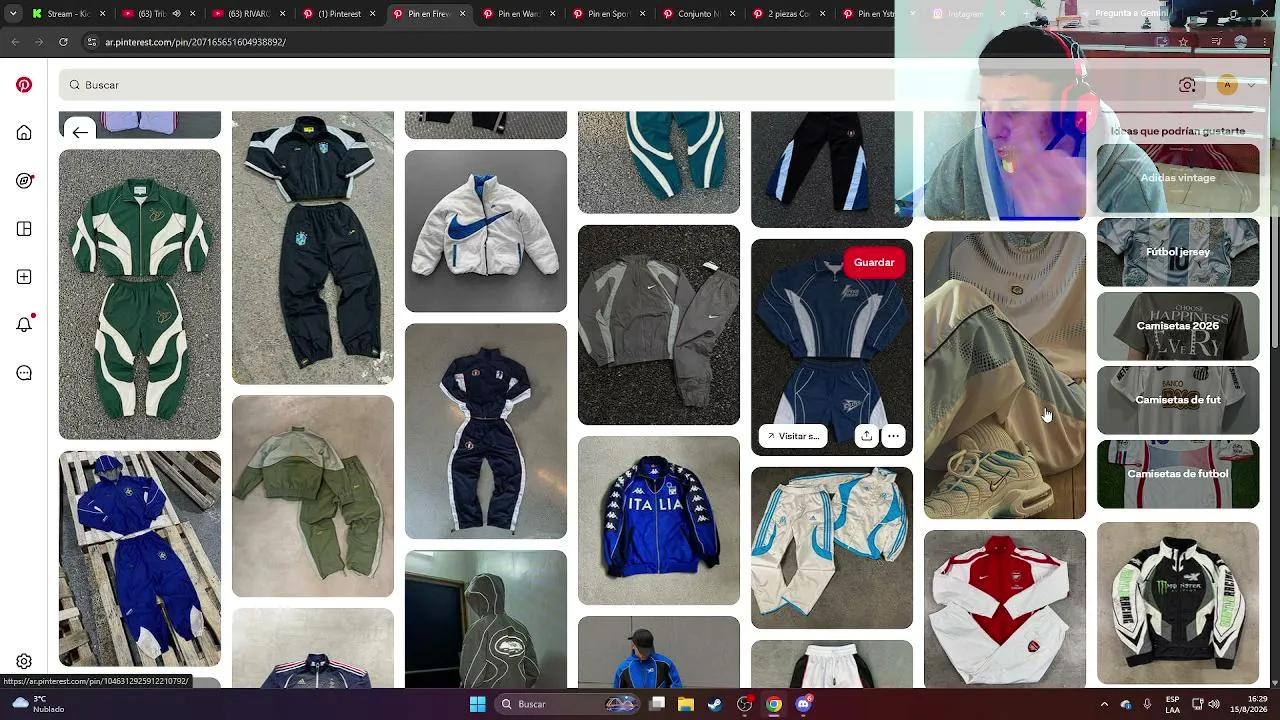Open the green and white tracksuit pin
Viewport: 1280px width, 720px height.
(140, 295)
